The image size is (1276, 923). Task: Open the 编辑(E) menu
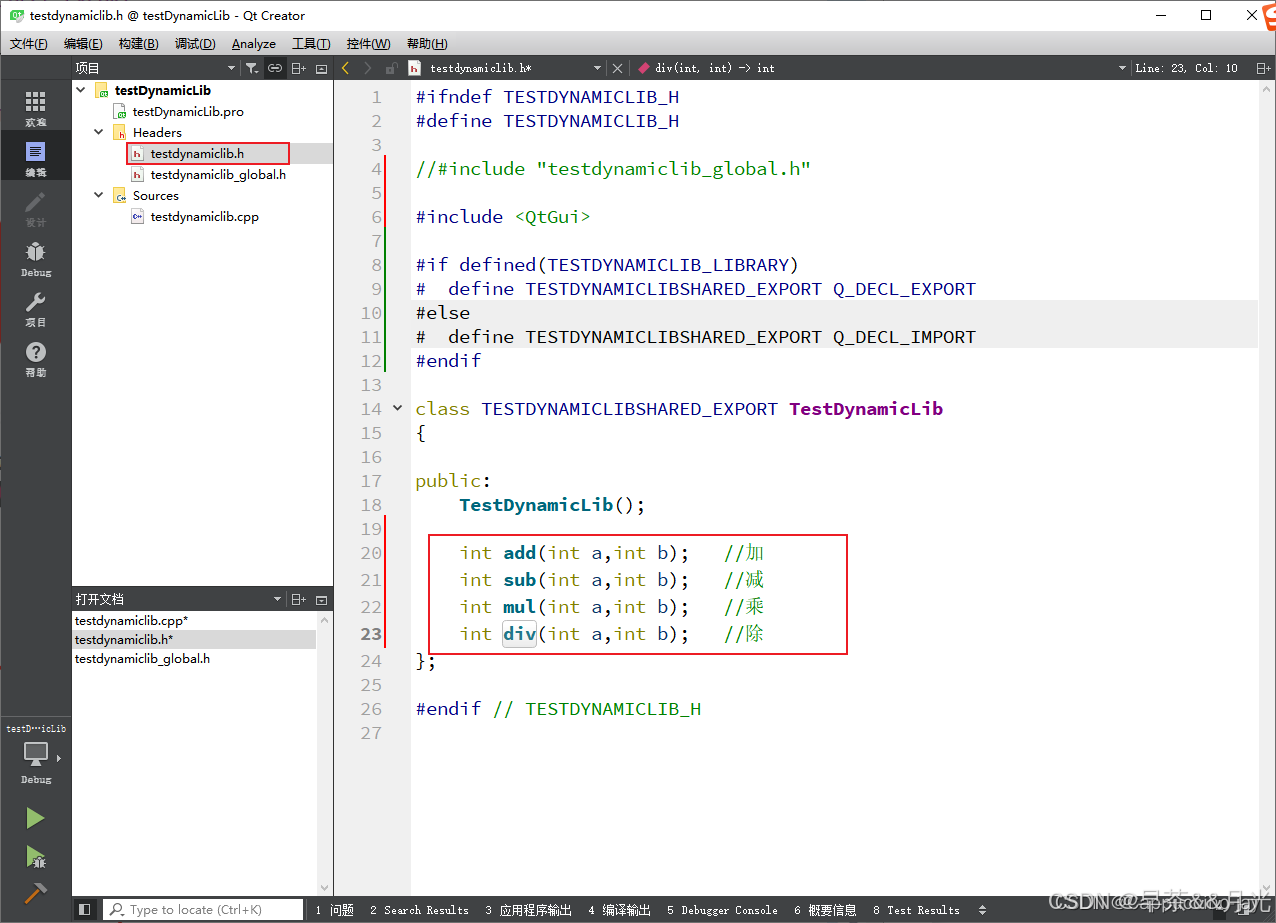(x=83, y=44)
